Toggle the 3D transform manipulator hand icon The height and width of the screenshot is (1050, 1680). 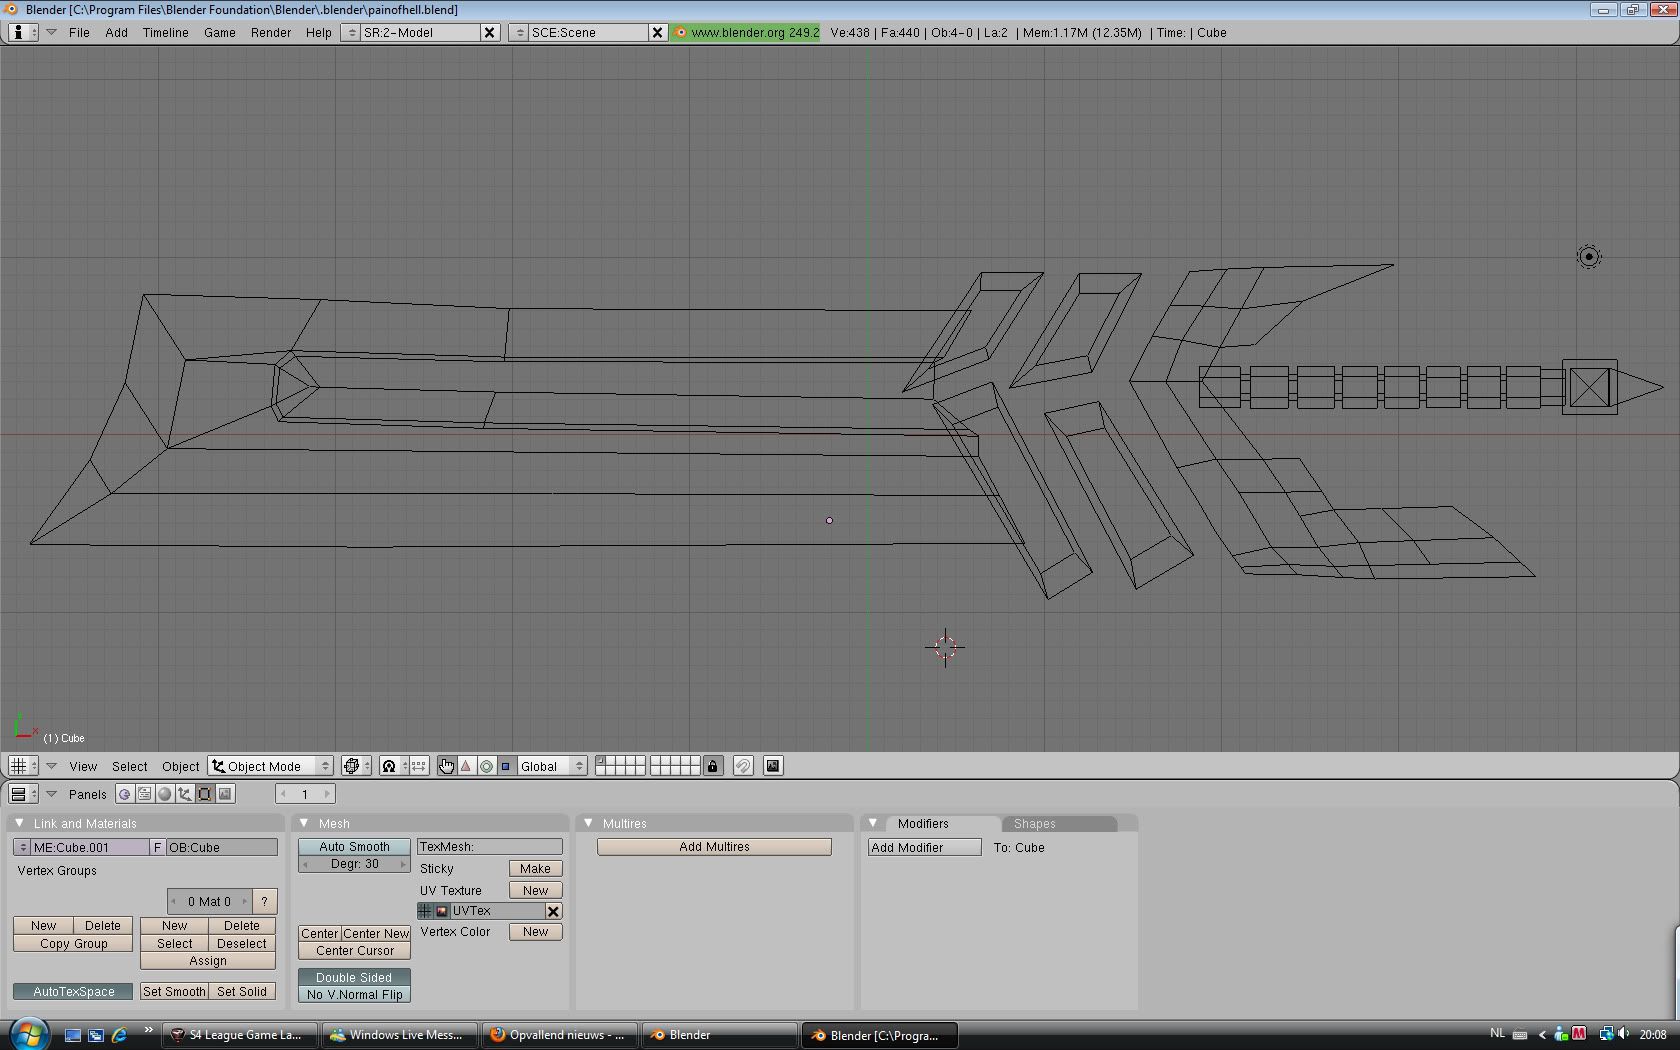click(x=446, y=766)
